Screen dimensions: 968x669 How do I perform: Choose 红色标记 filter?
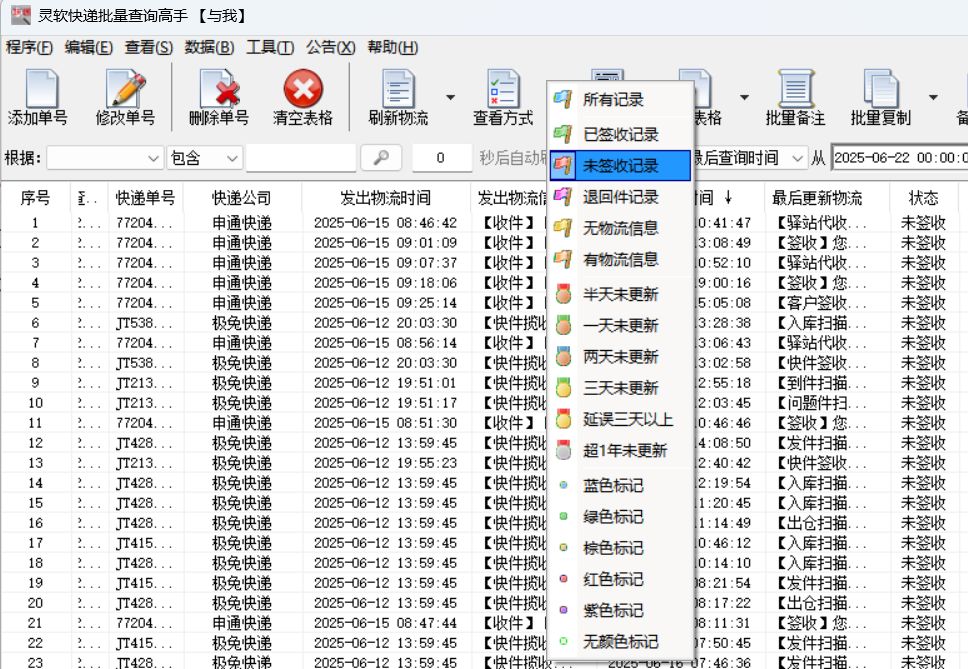pos(620,579)
